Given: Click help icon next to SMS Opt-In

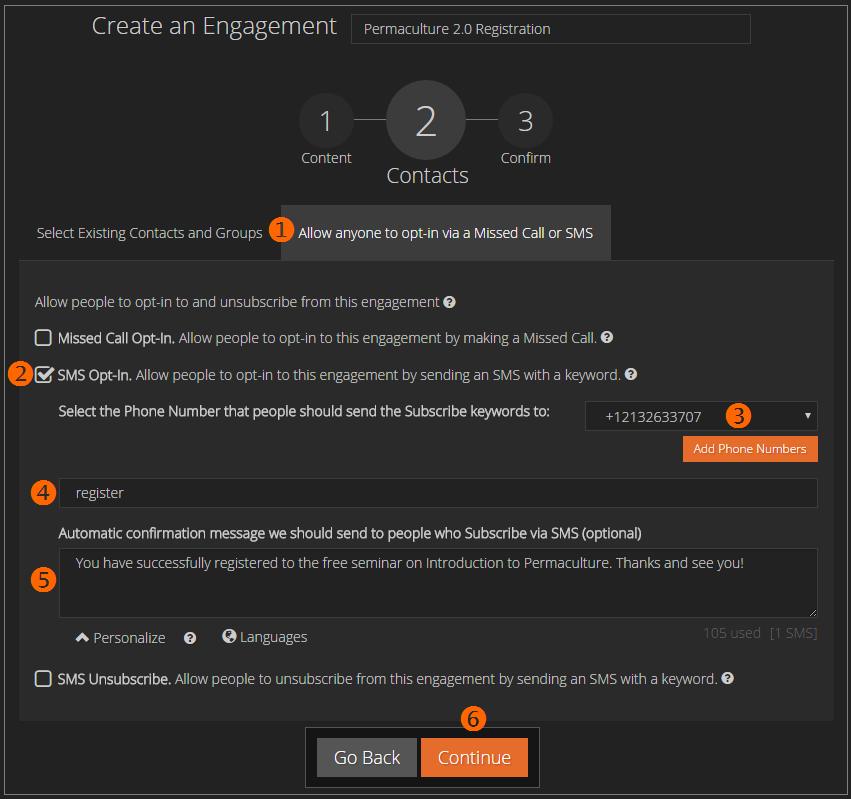Looking at the screenshot, I should [631, 375].
